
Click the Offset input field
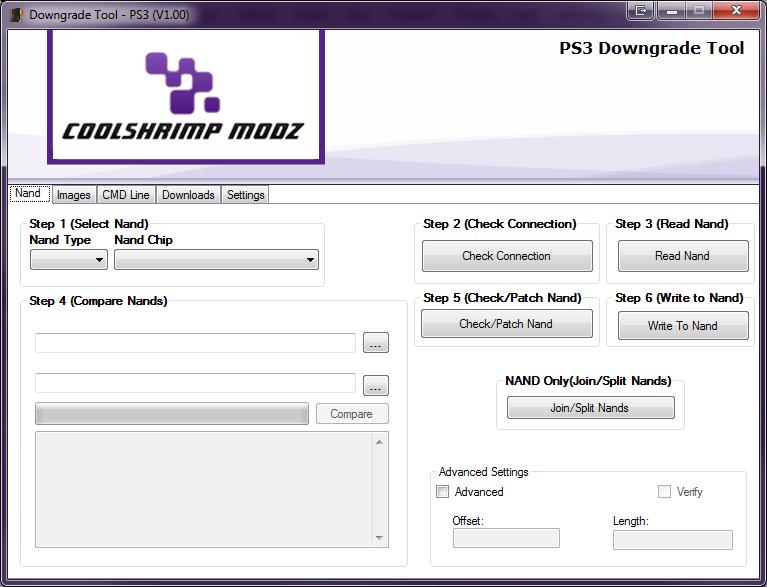click(506, 538)
